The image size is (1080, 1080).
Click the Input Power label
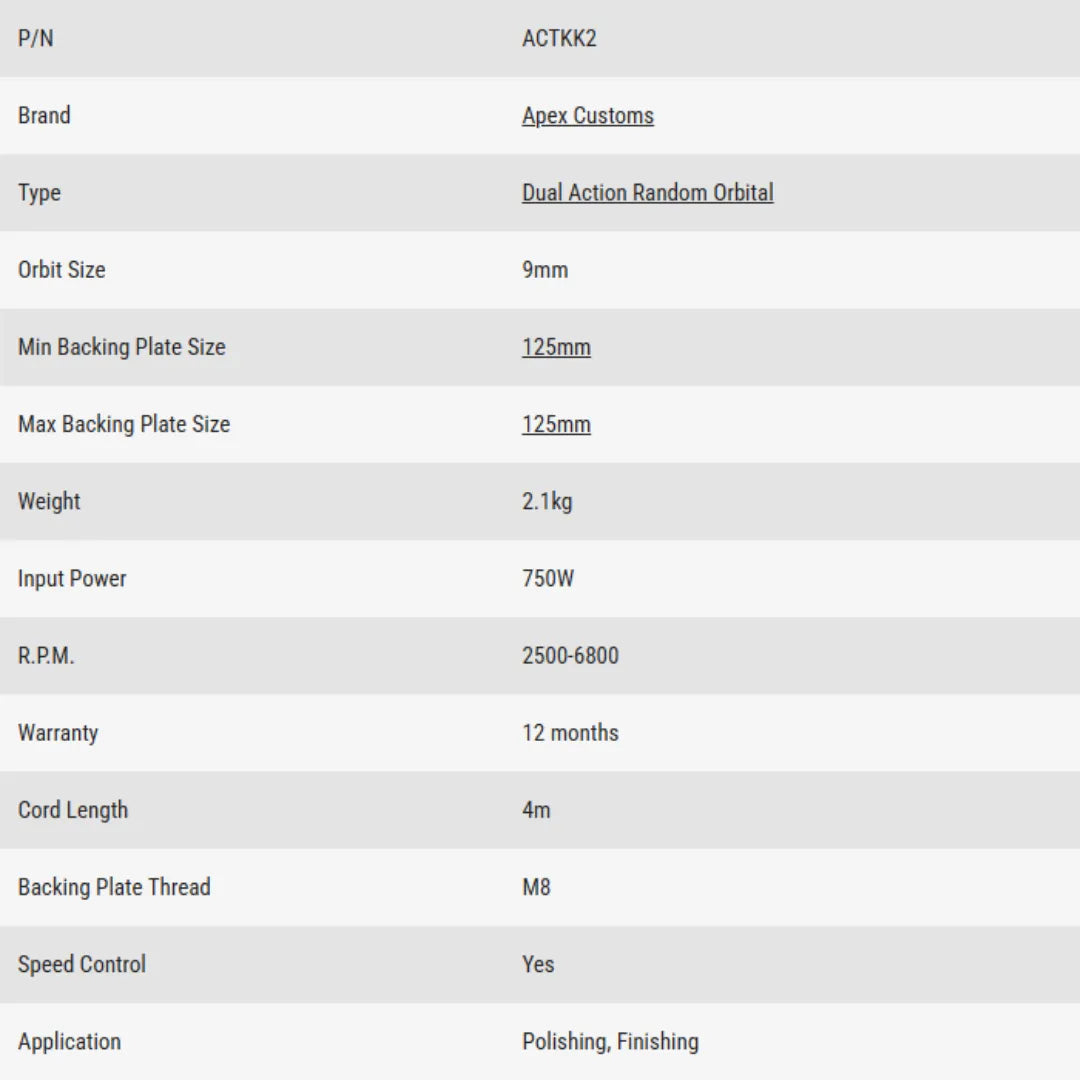72,578
